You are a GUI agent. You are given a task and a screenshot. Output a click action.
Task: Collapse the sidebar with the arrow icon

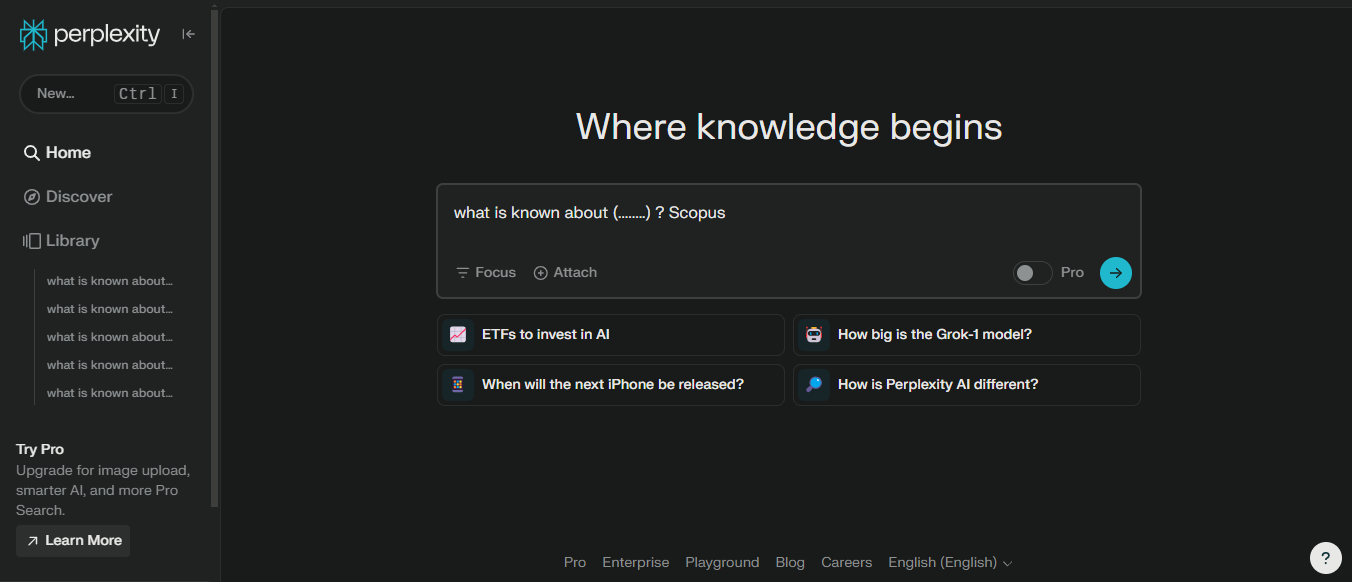188,34
